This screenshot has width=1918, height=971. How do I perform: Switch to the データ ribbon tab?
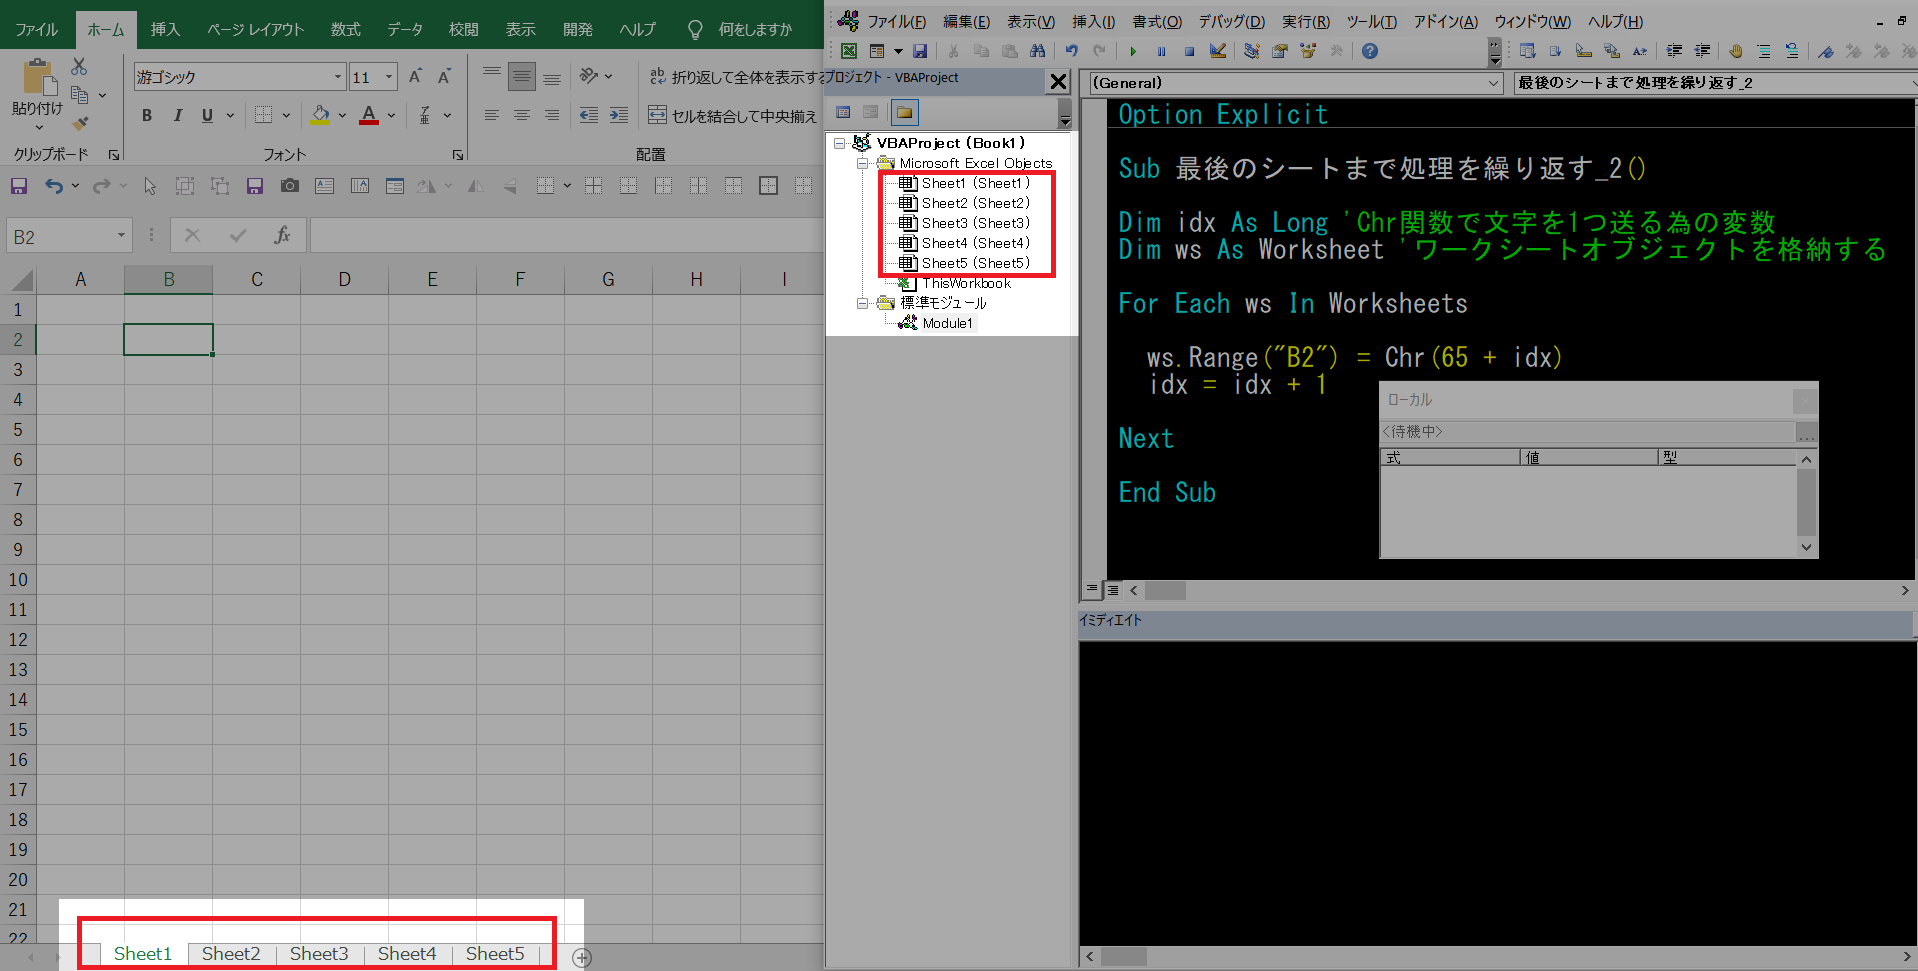click(x=404, y=29)
